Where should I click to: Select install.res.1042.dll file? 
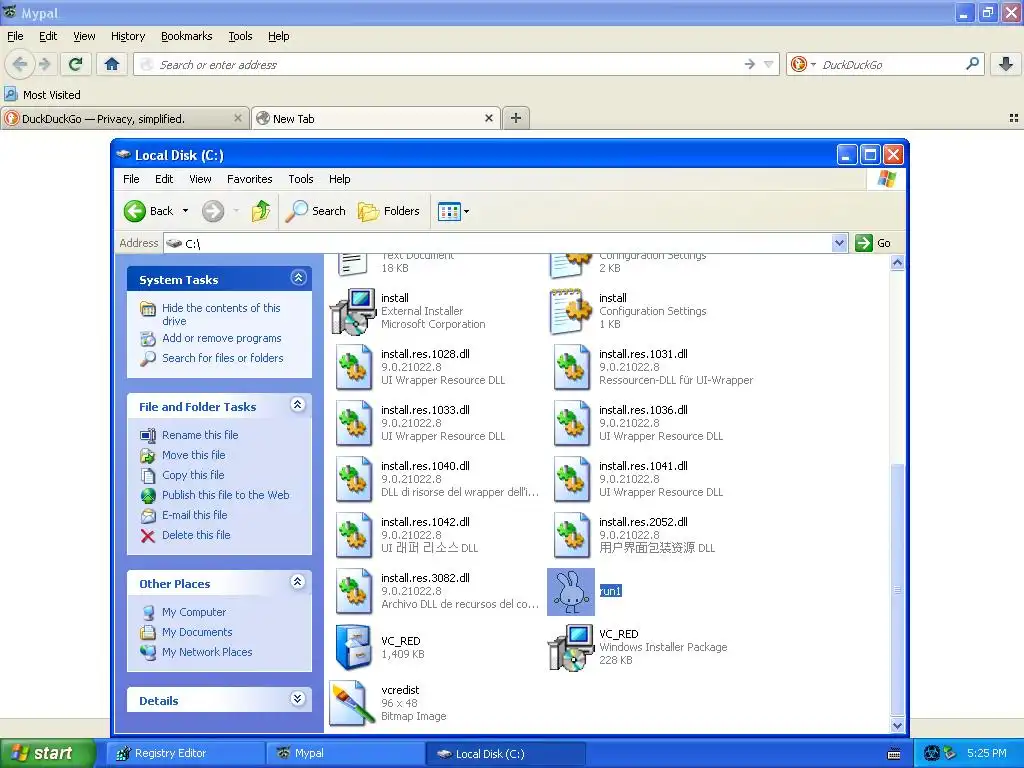click(408, 536)
